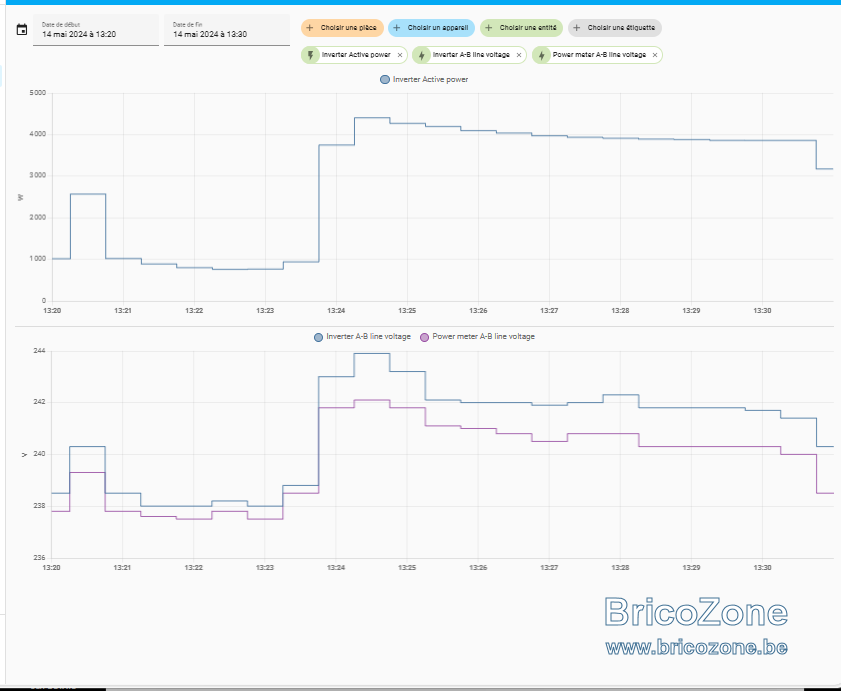
Task: Click the Choisir une pièce button
Action: (x=342, y=28)
